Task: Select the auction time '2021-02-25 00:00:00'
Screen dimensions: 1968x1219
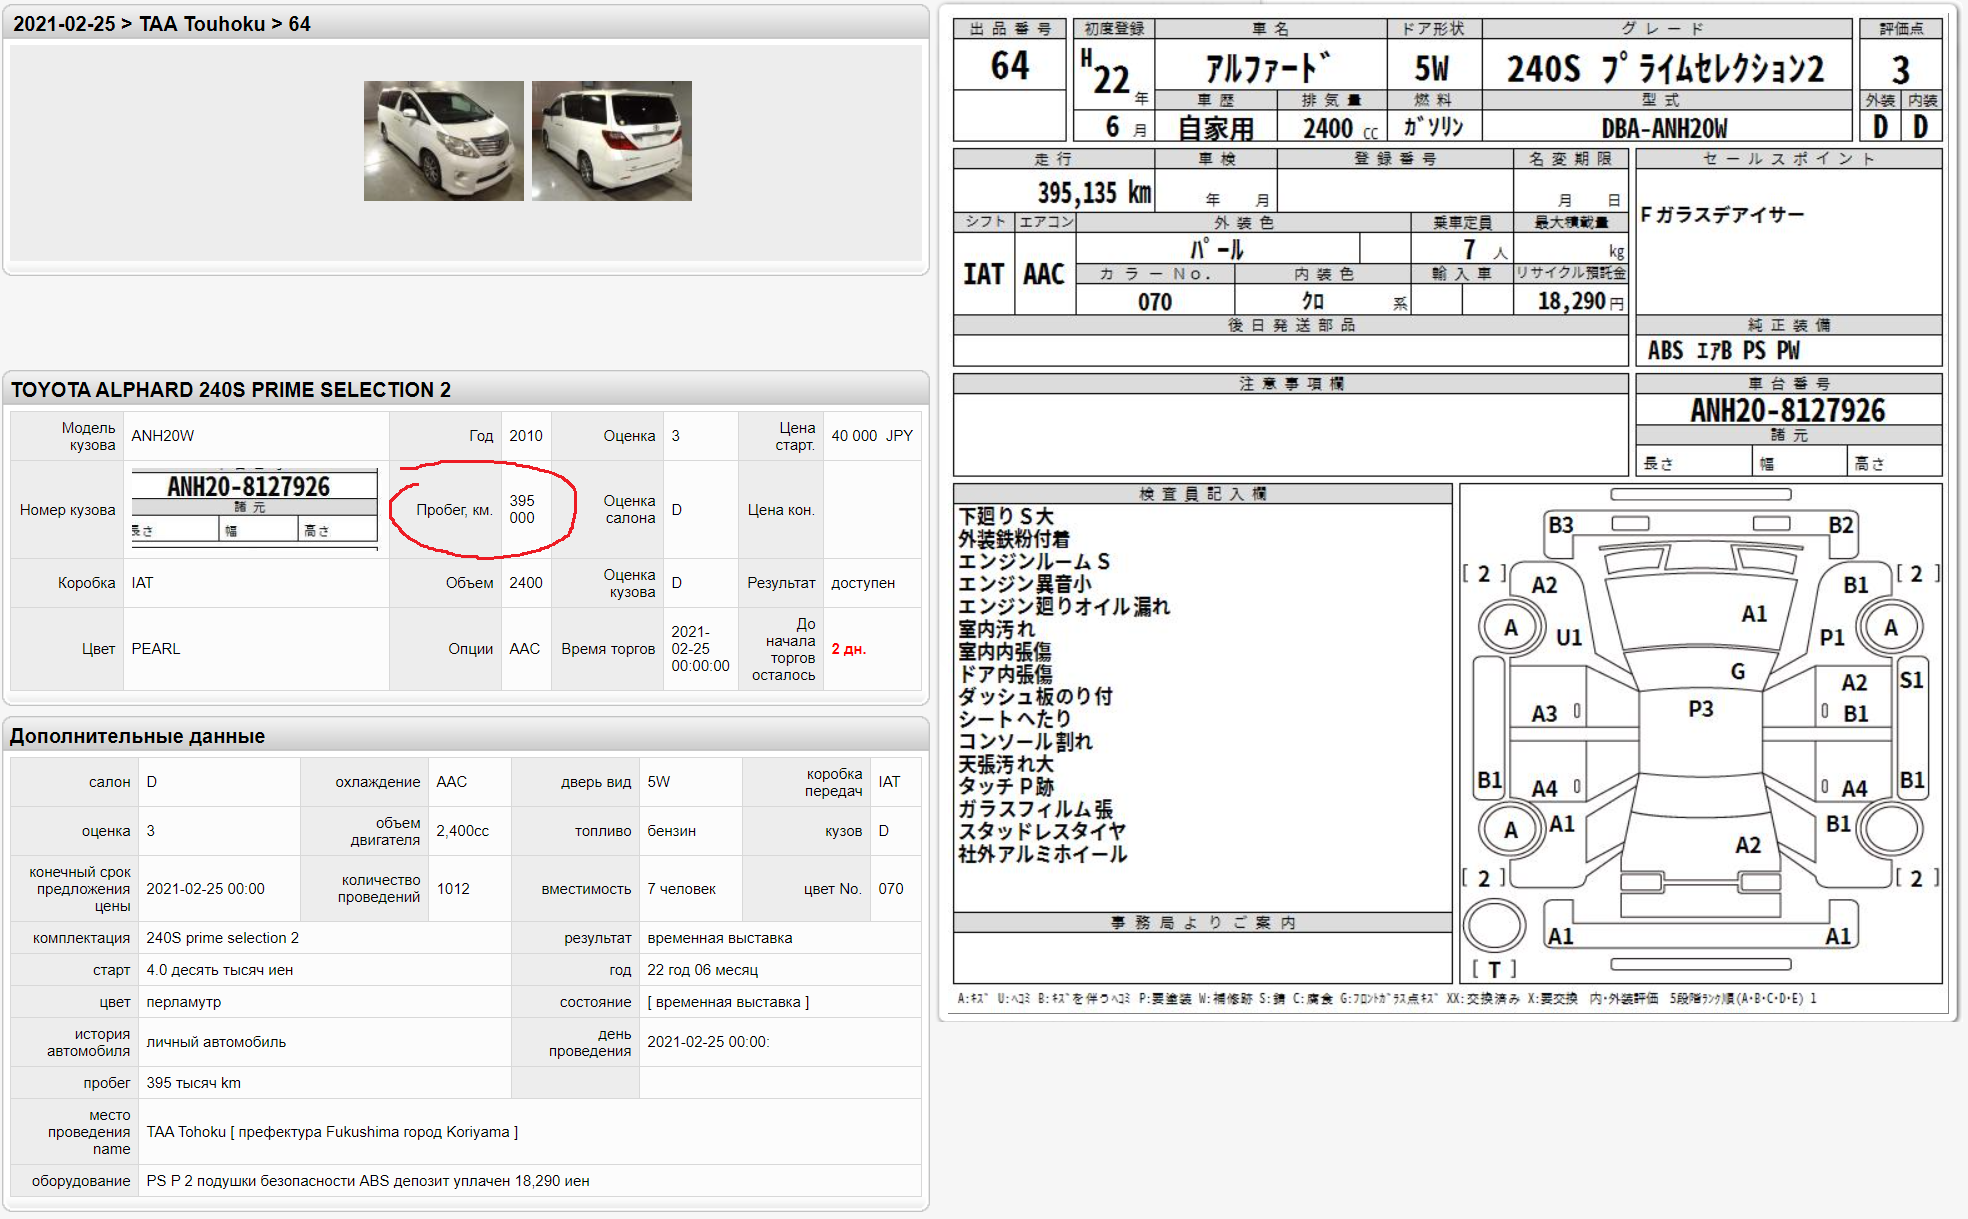Action: pyautogui.click(x=700, y=649)
